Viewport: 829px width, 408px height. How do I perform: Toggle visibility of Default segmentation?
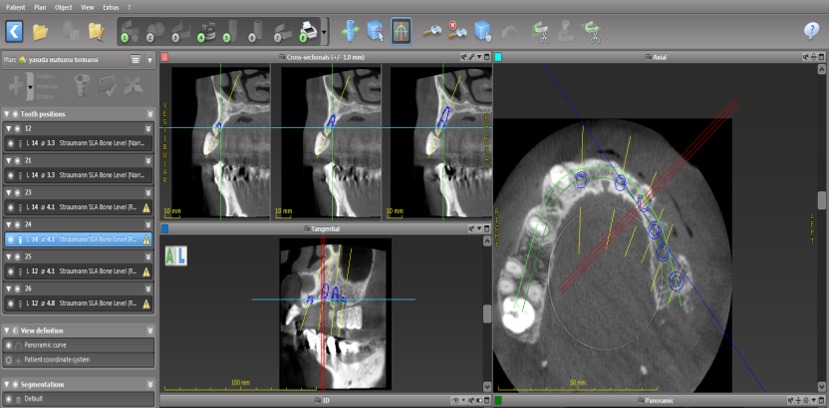(10, 399)
